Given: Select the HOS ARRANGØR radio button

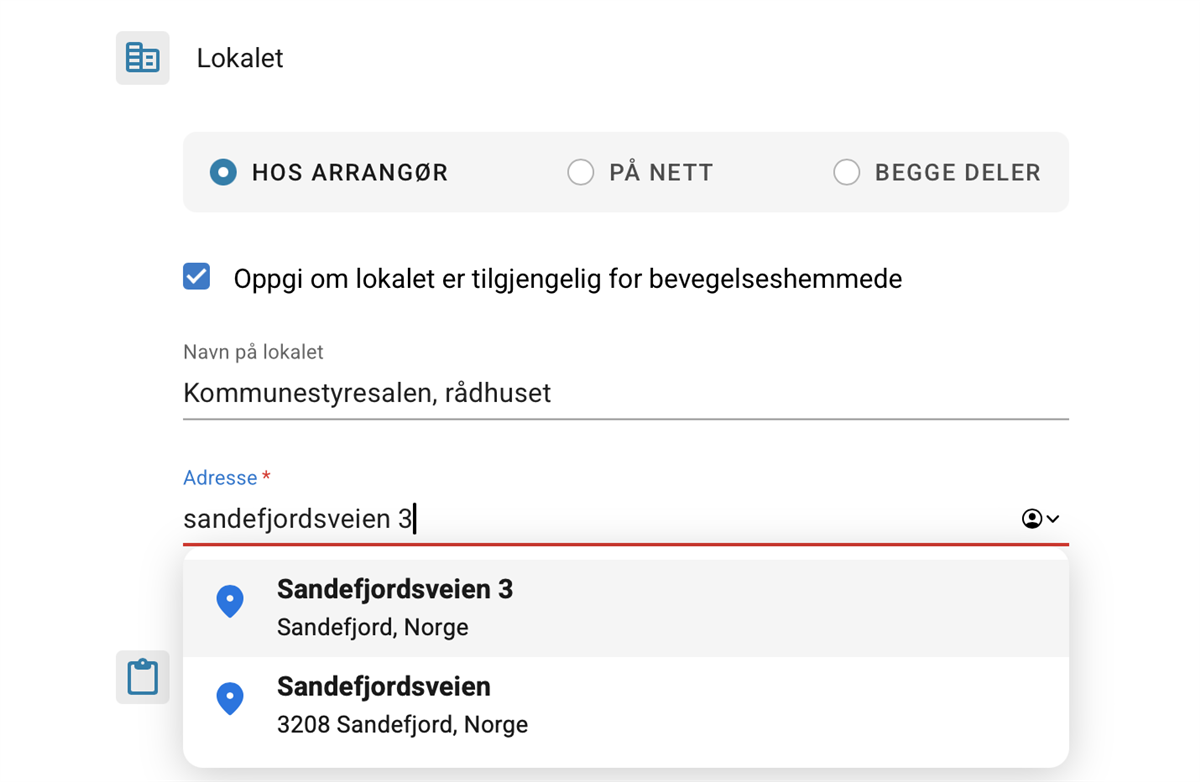Looking at the screenshot, I should [x=223, y=172].
